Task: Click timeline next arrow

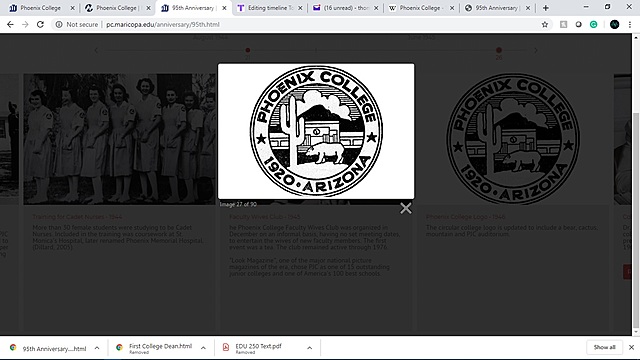Action: (x=536, y=51)
